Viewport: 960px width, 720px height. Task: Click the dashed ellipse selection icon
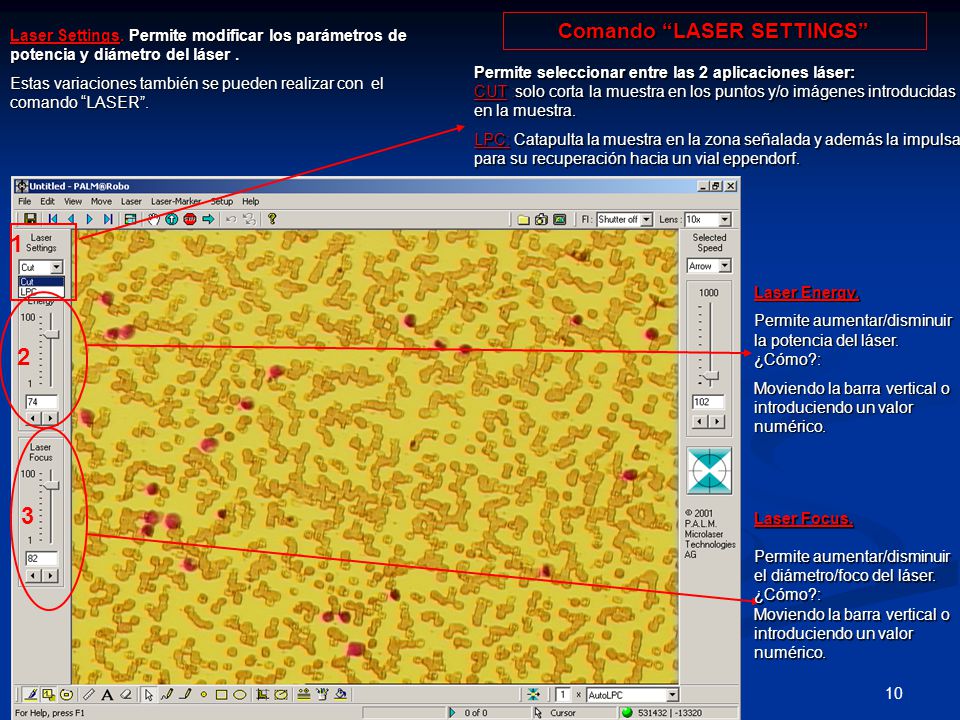[281, 694]
